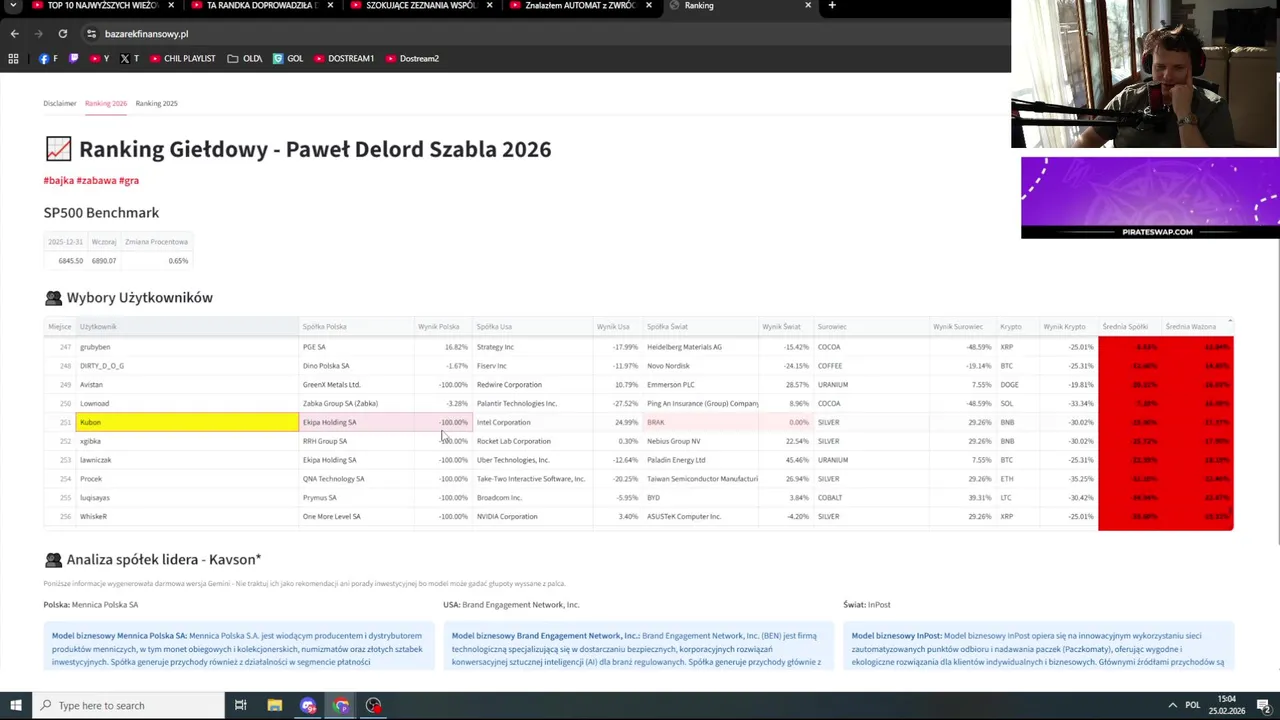The height and width of the screenshot is (720, 1280).
Task: Open the browser apps grid icon
Action: coord(13,59)
